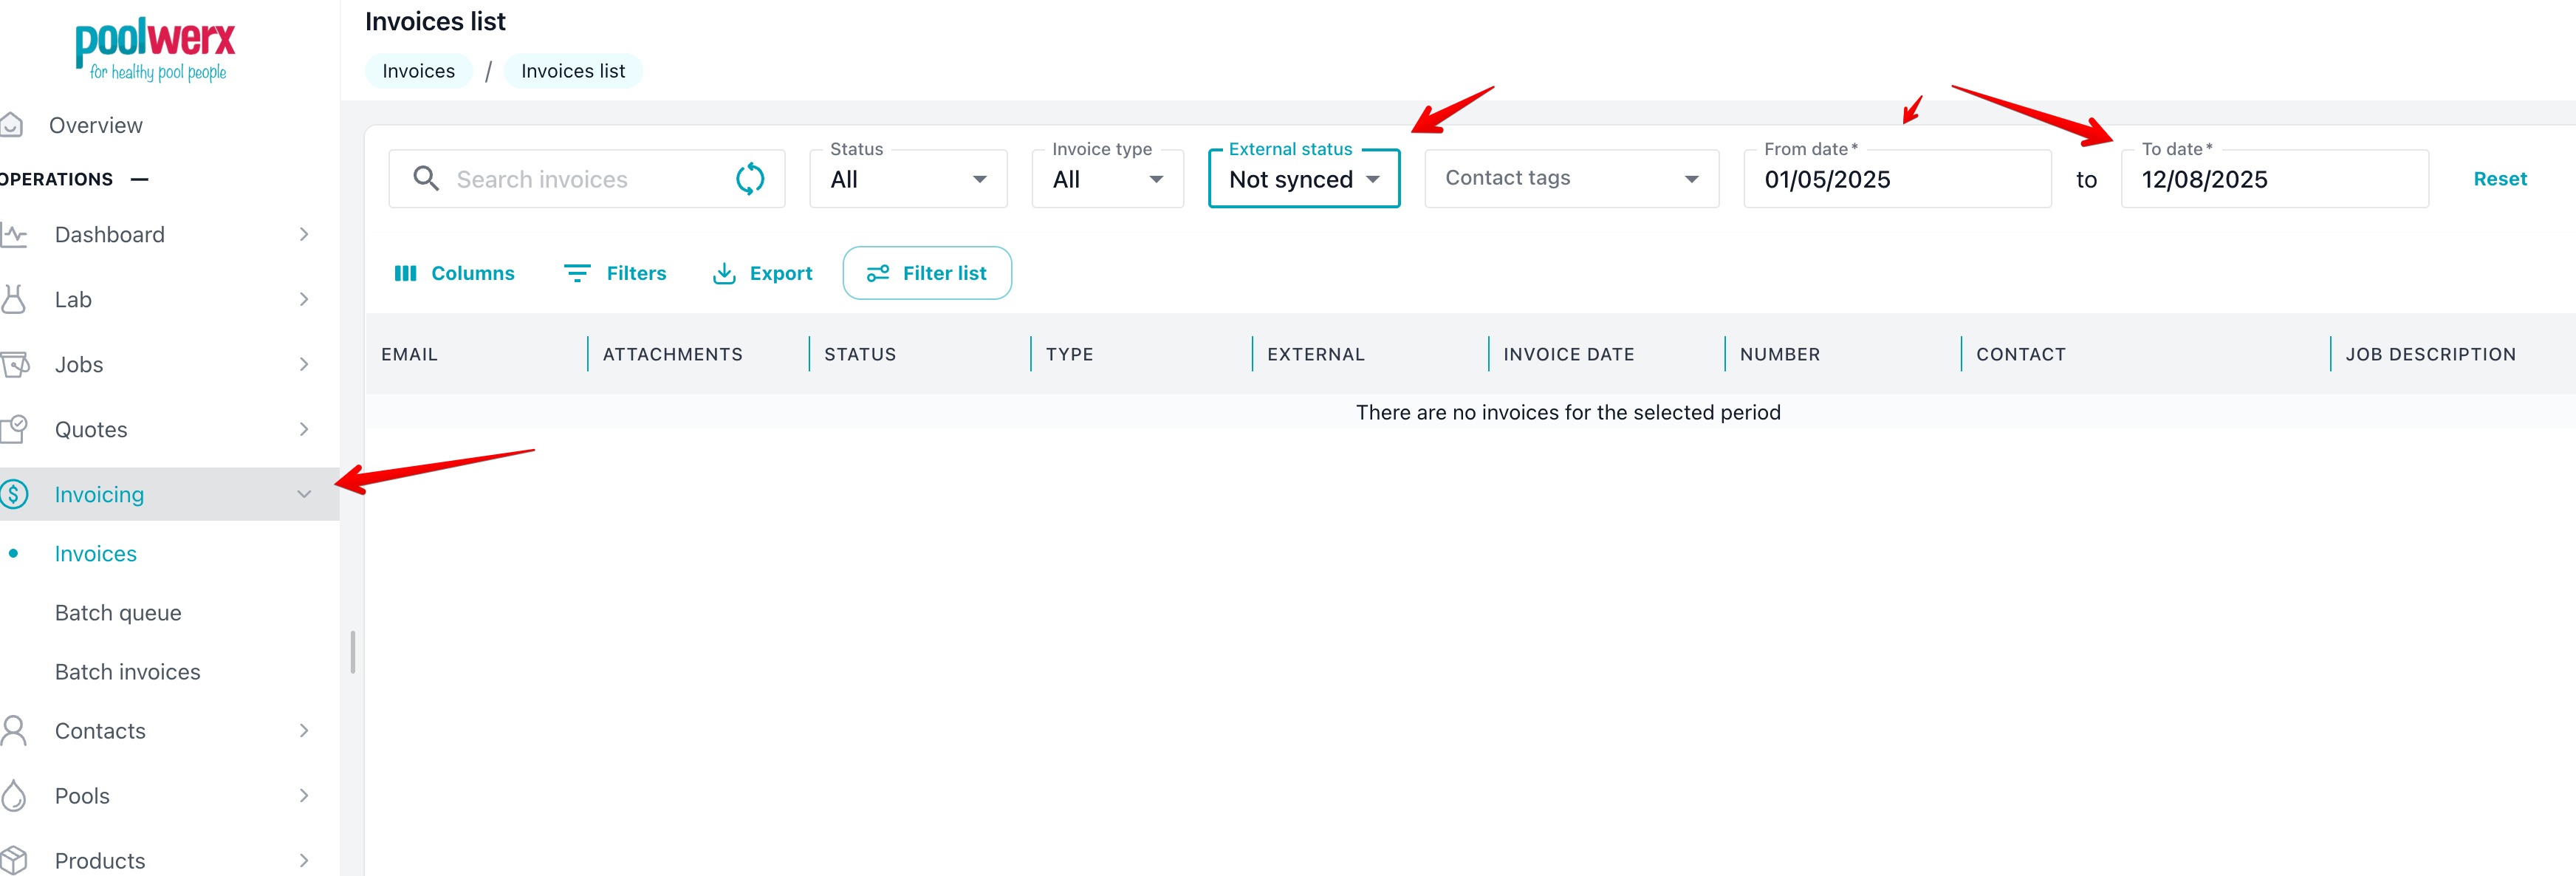Image resolution: width=2576 pixels, height=876 pixels.
Task: Expand the Quotes menu chevron
Action: pyautogui.click(x=304, y=429)
